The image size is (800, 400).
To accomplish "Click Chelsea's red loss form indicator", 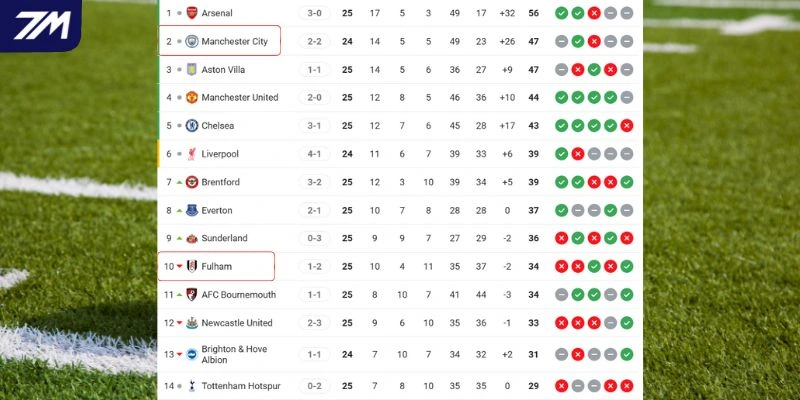I will [x=626, y=126].
